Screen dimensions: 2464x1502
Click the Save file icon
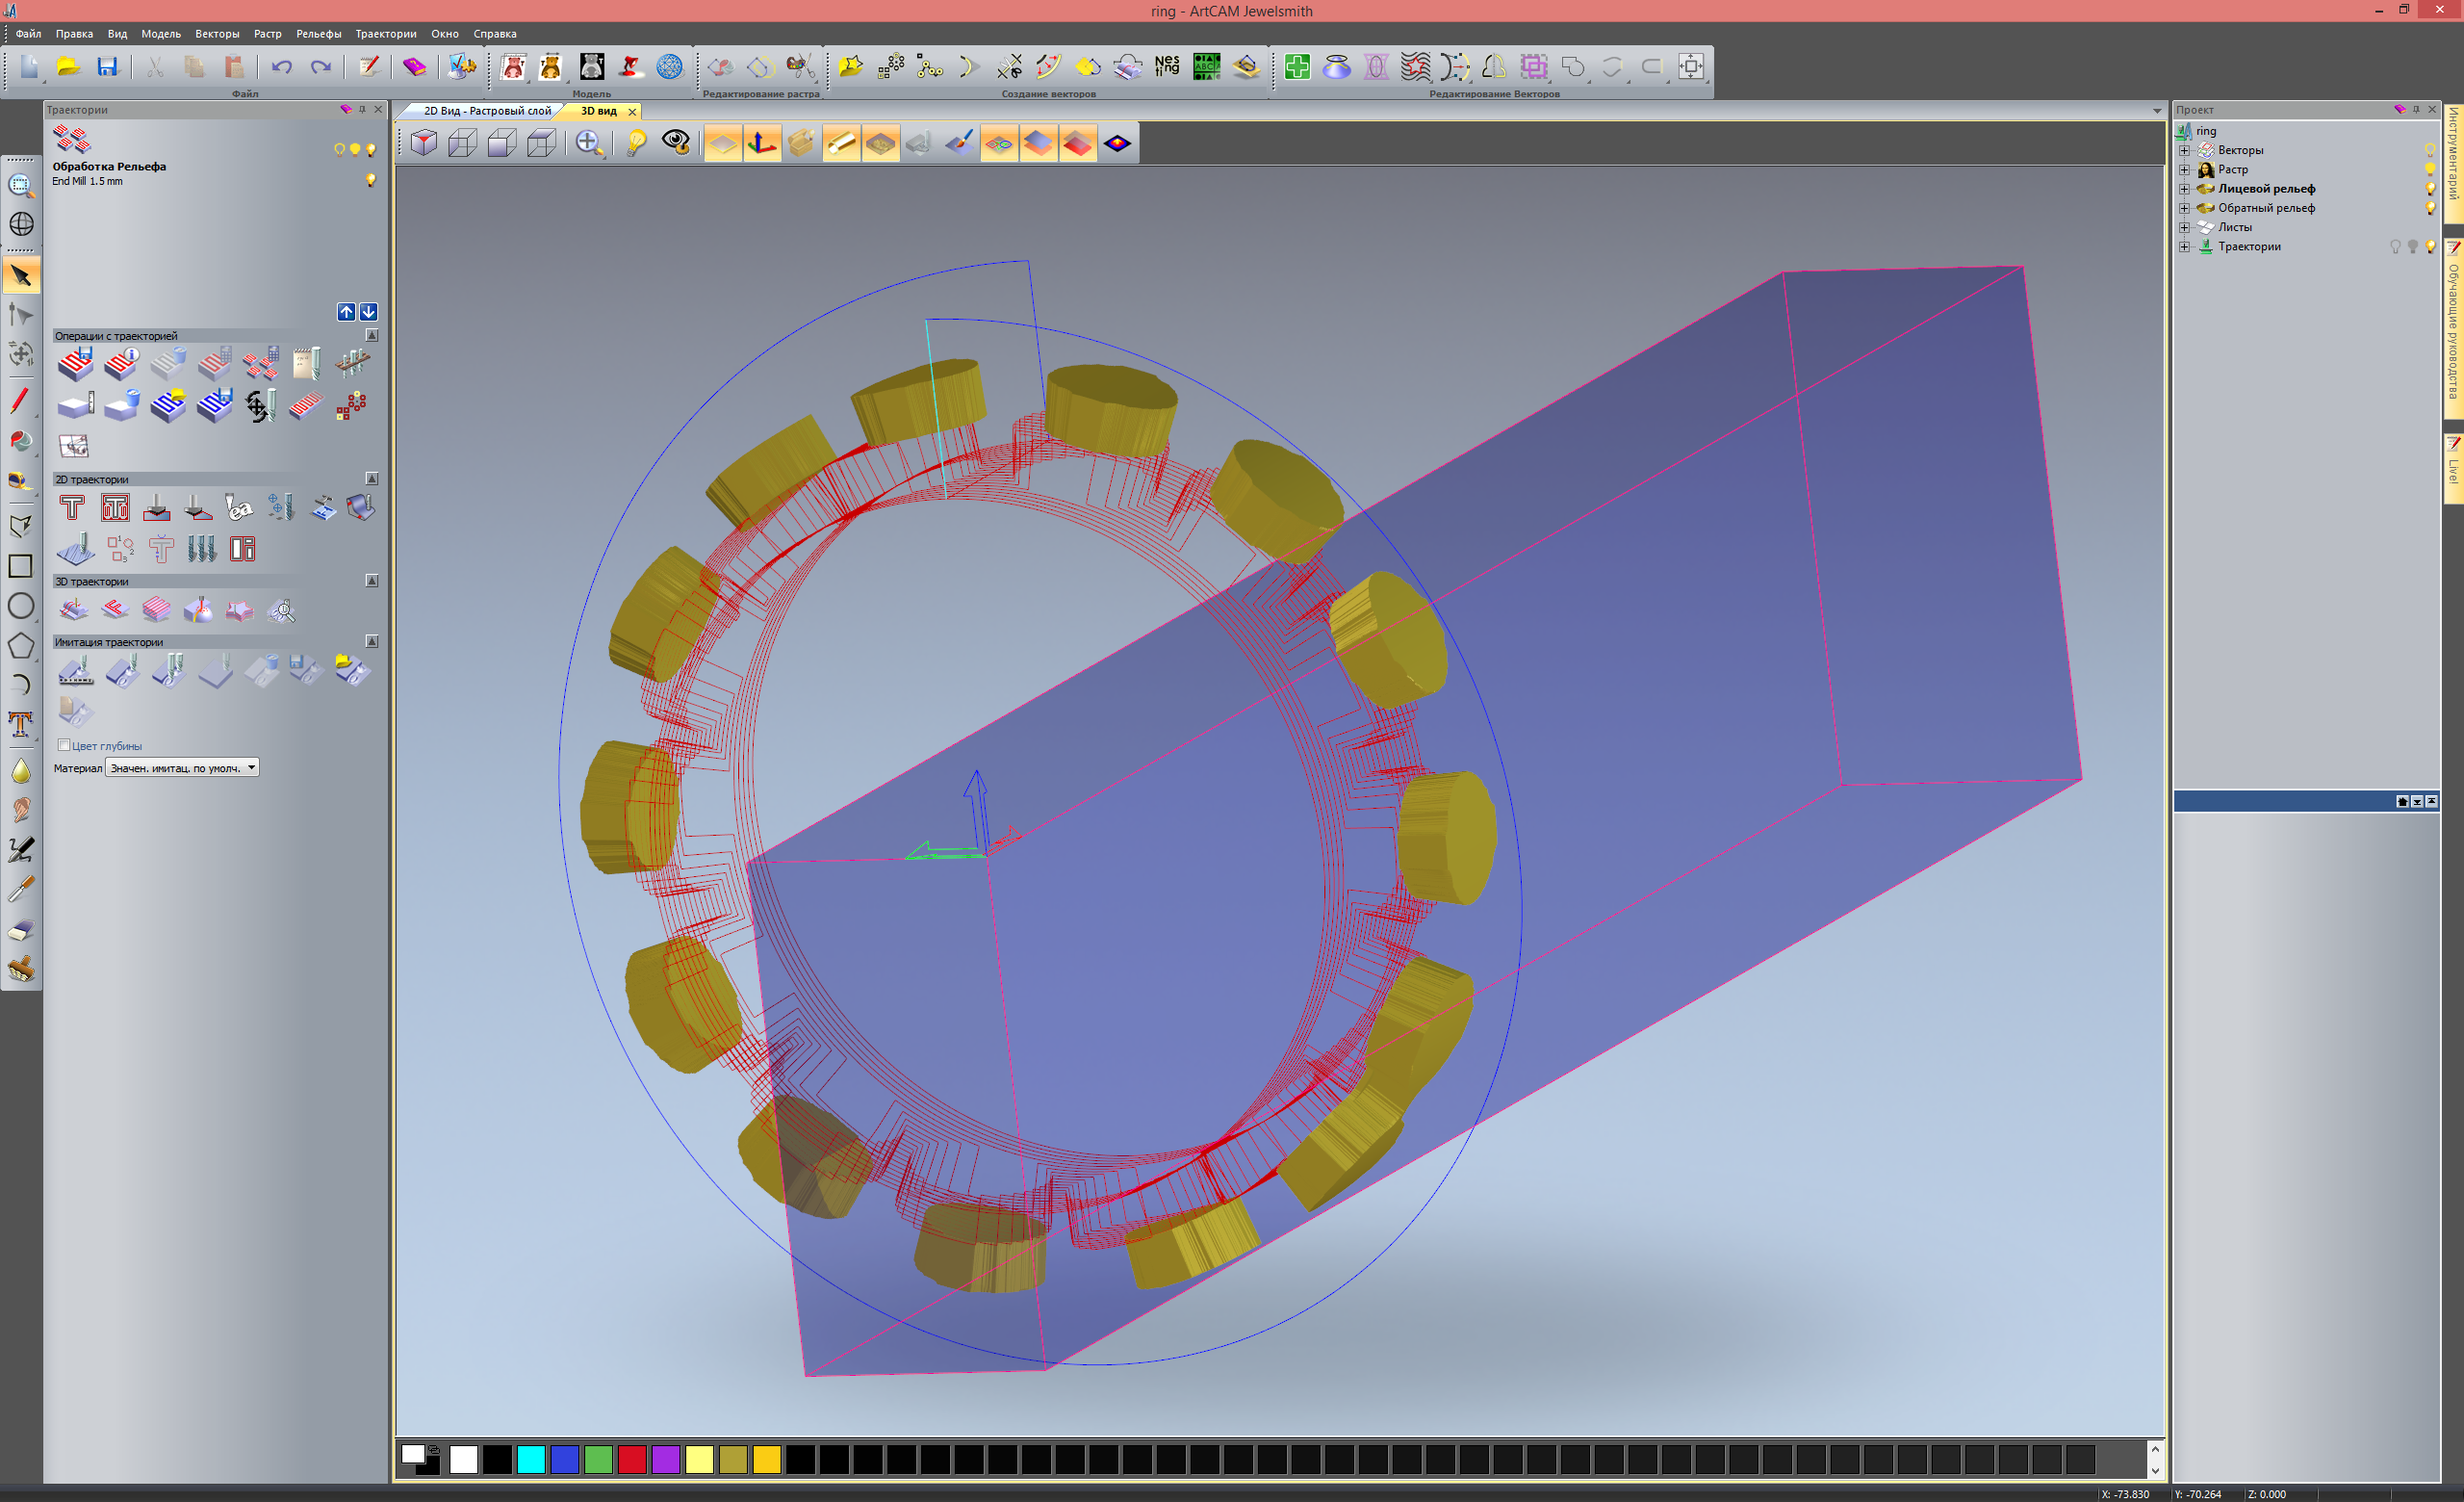pyautogui.click(x=107, y=67)
